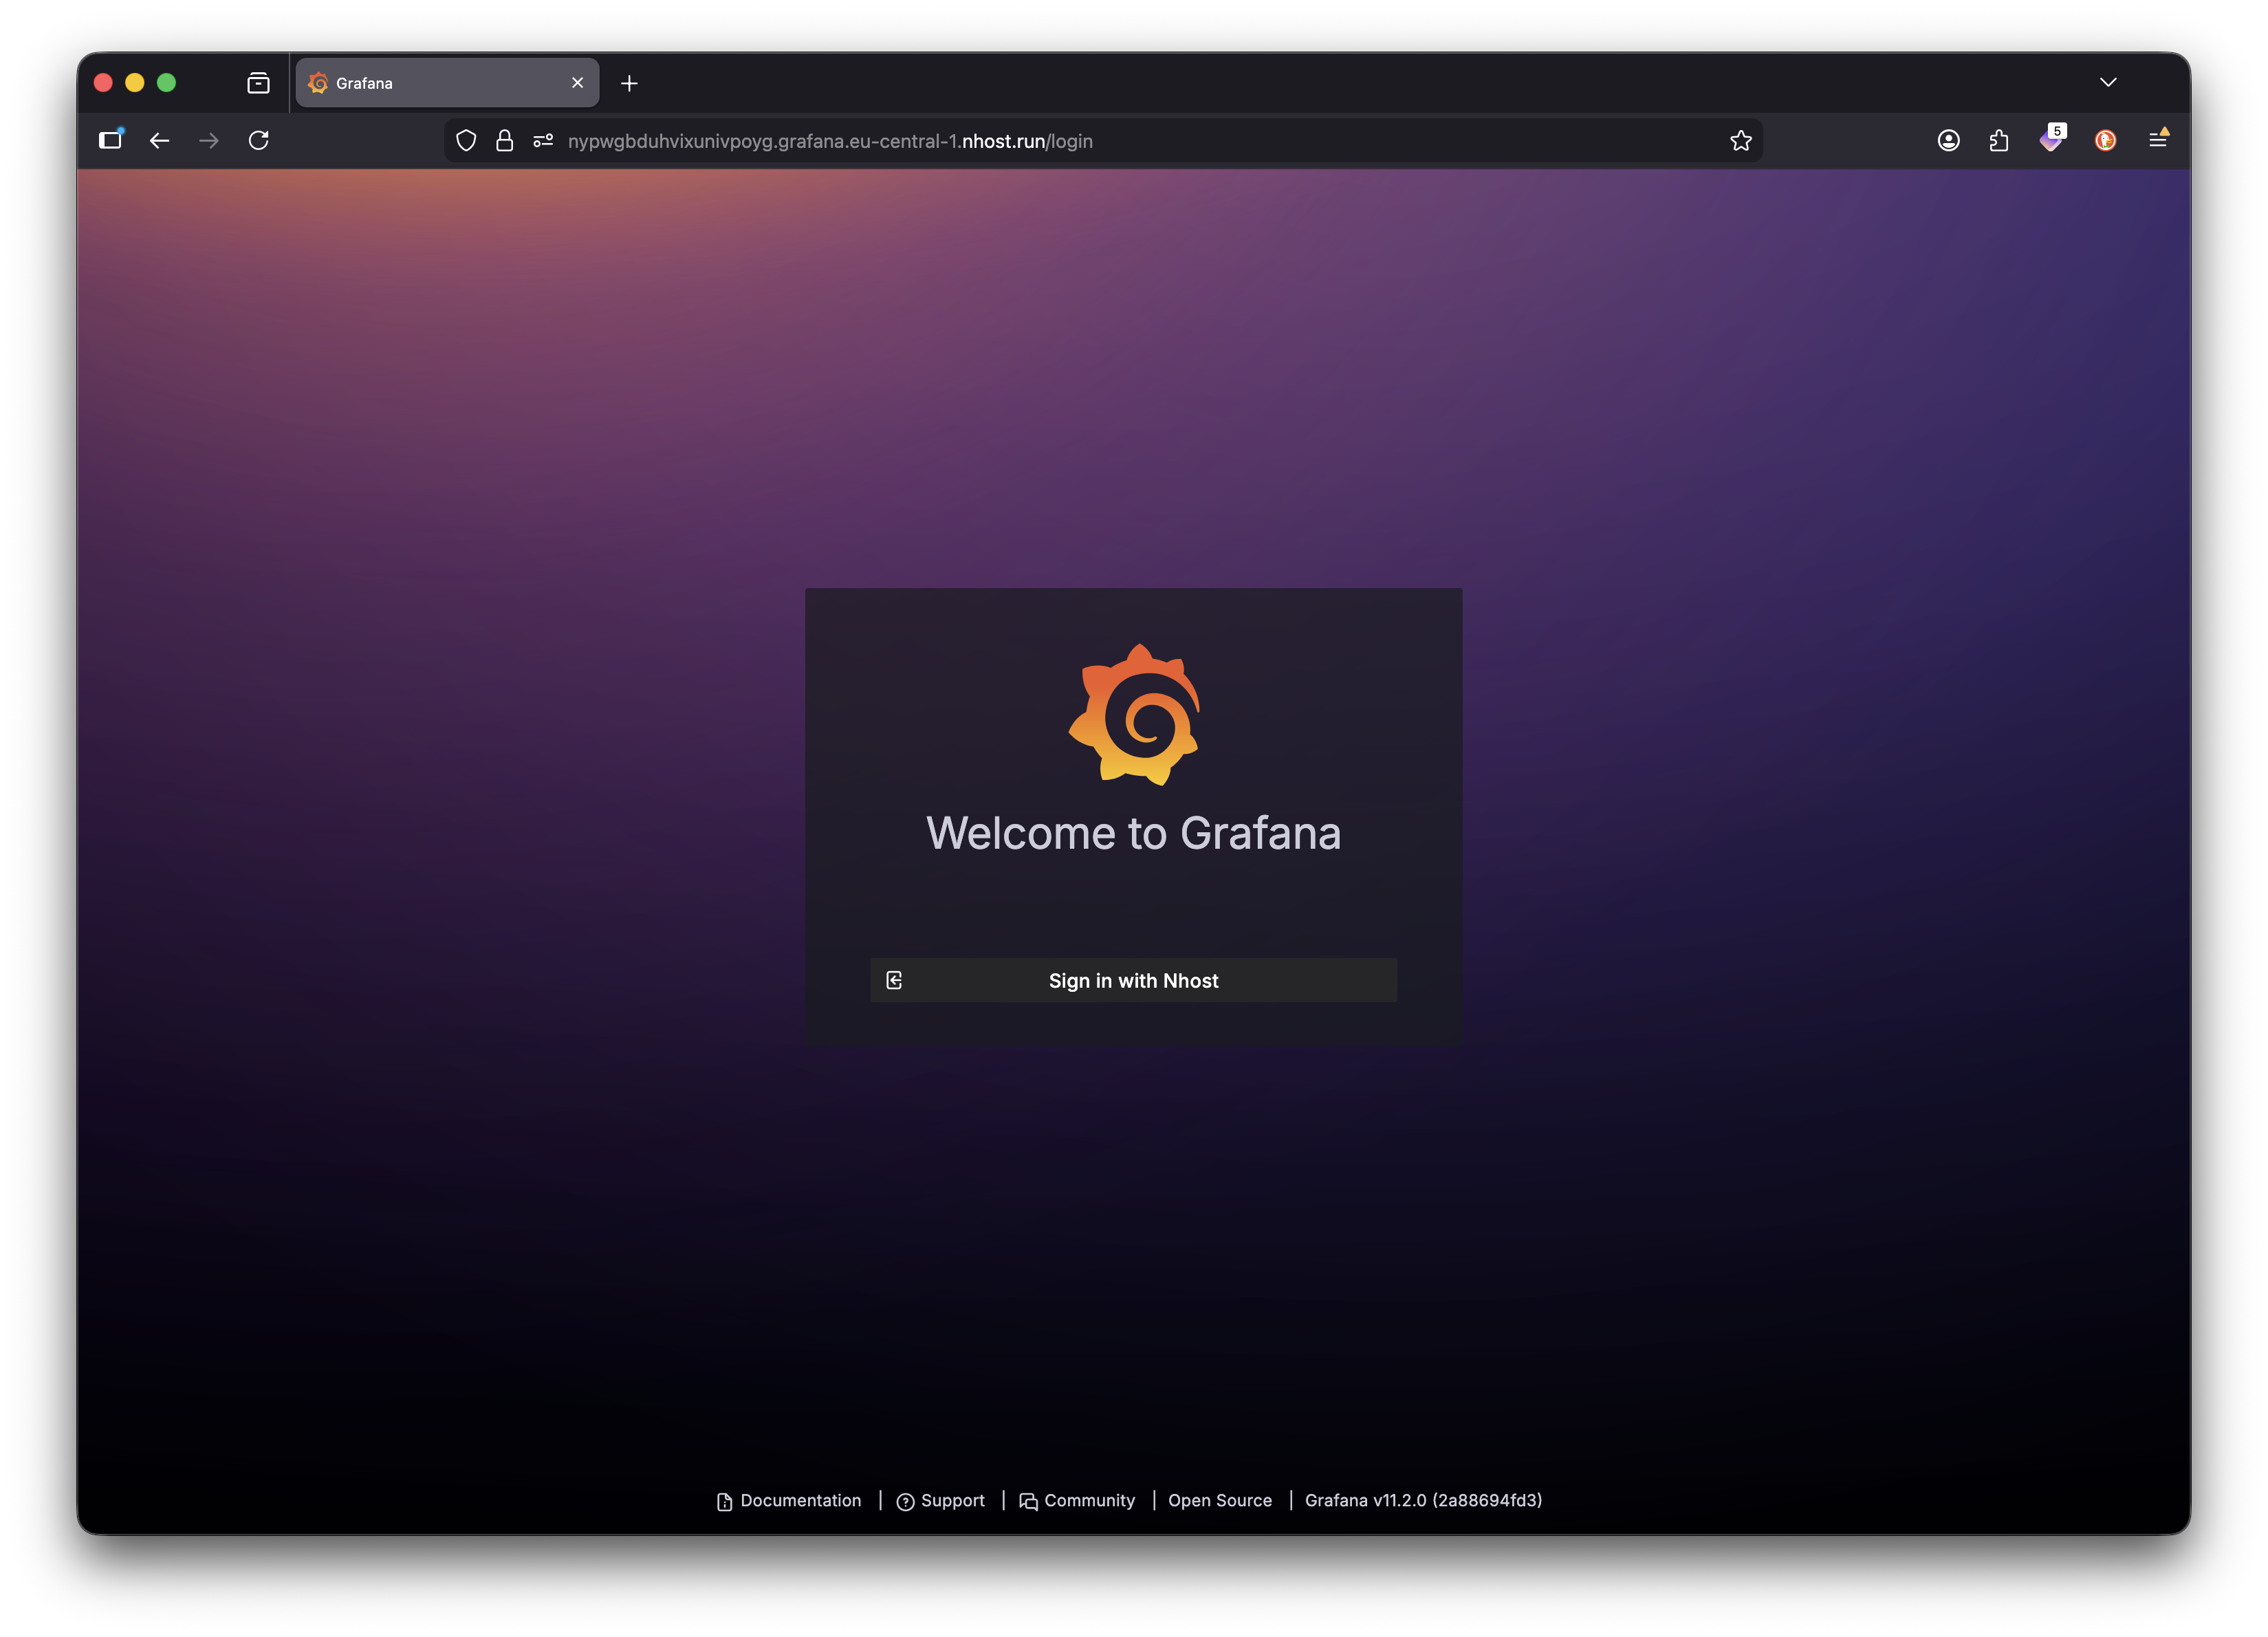
Task: Click the Sign in with Nhost button
Action: point(1133,980)
